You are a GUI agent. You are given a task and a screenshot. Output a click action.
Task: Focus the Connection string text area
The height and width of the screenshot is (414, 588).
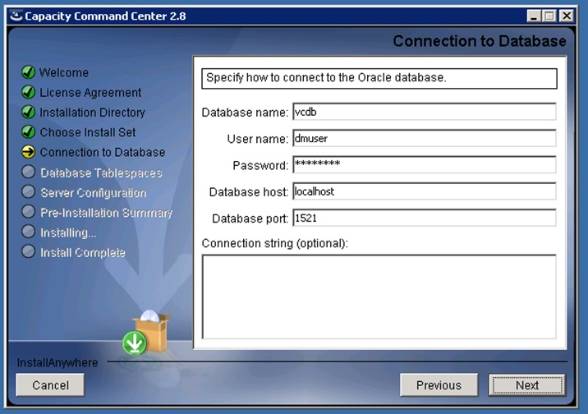click(x=379, y=297)
